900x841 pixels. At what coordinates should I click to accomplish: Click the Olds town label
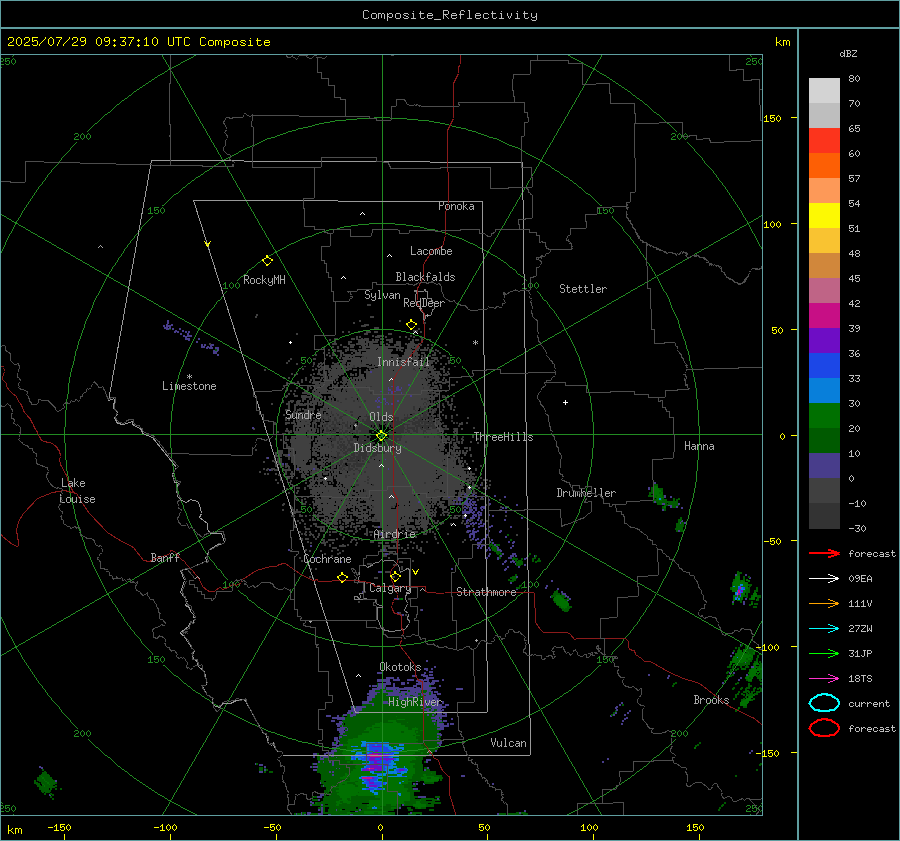(381, 417)
